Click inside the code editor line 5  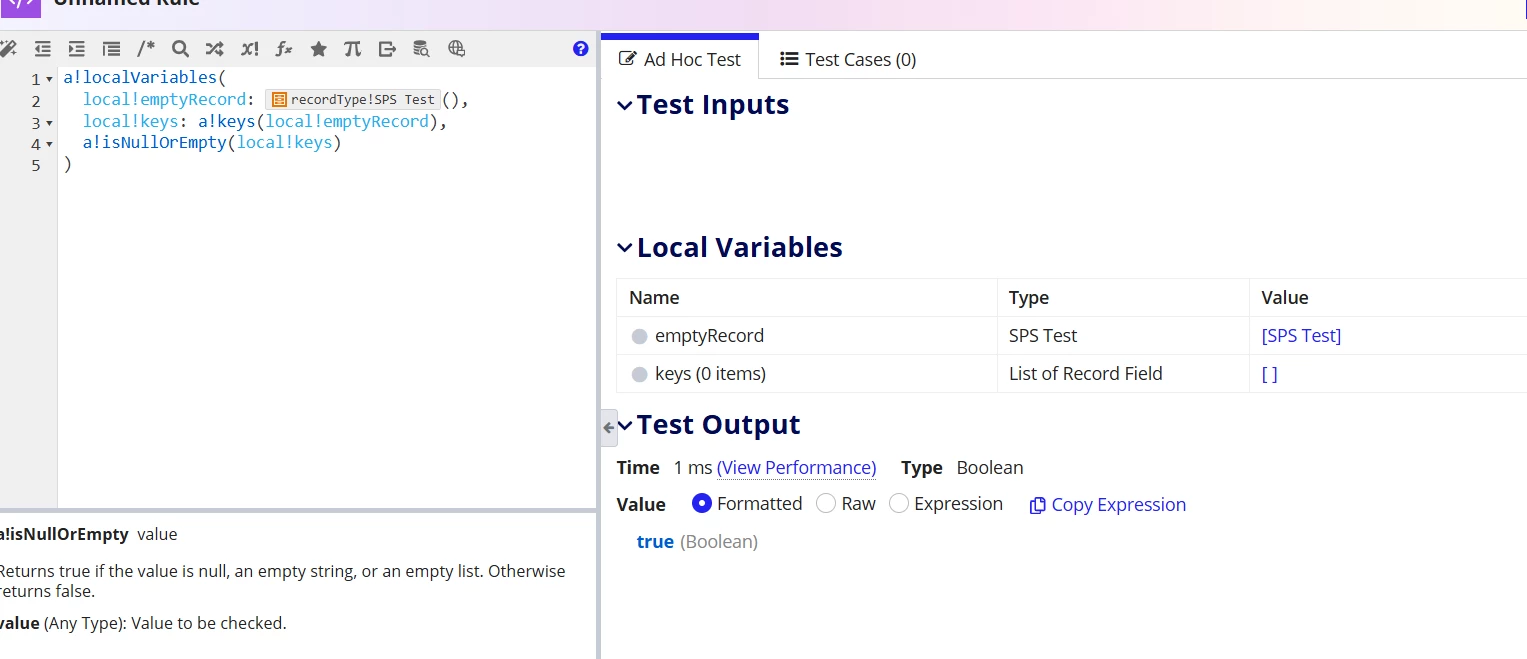327,165
